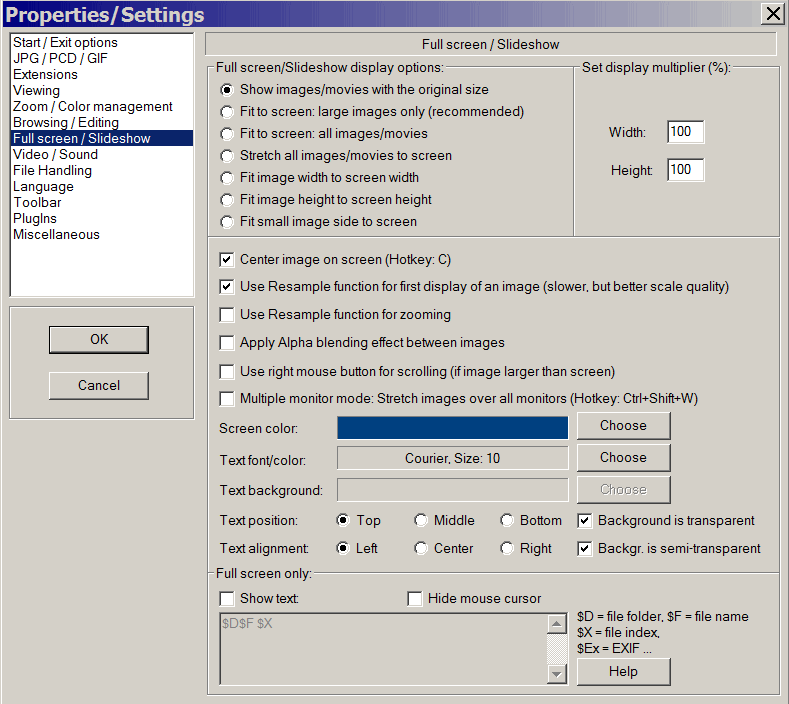
Task: Set text alignment to Center
Action: pyautogui.click(x=421, y=549)
